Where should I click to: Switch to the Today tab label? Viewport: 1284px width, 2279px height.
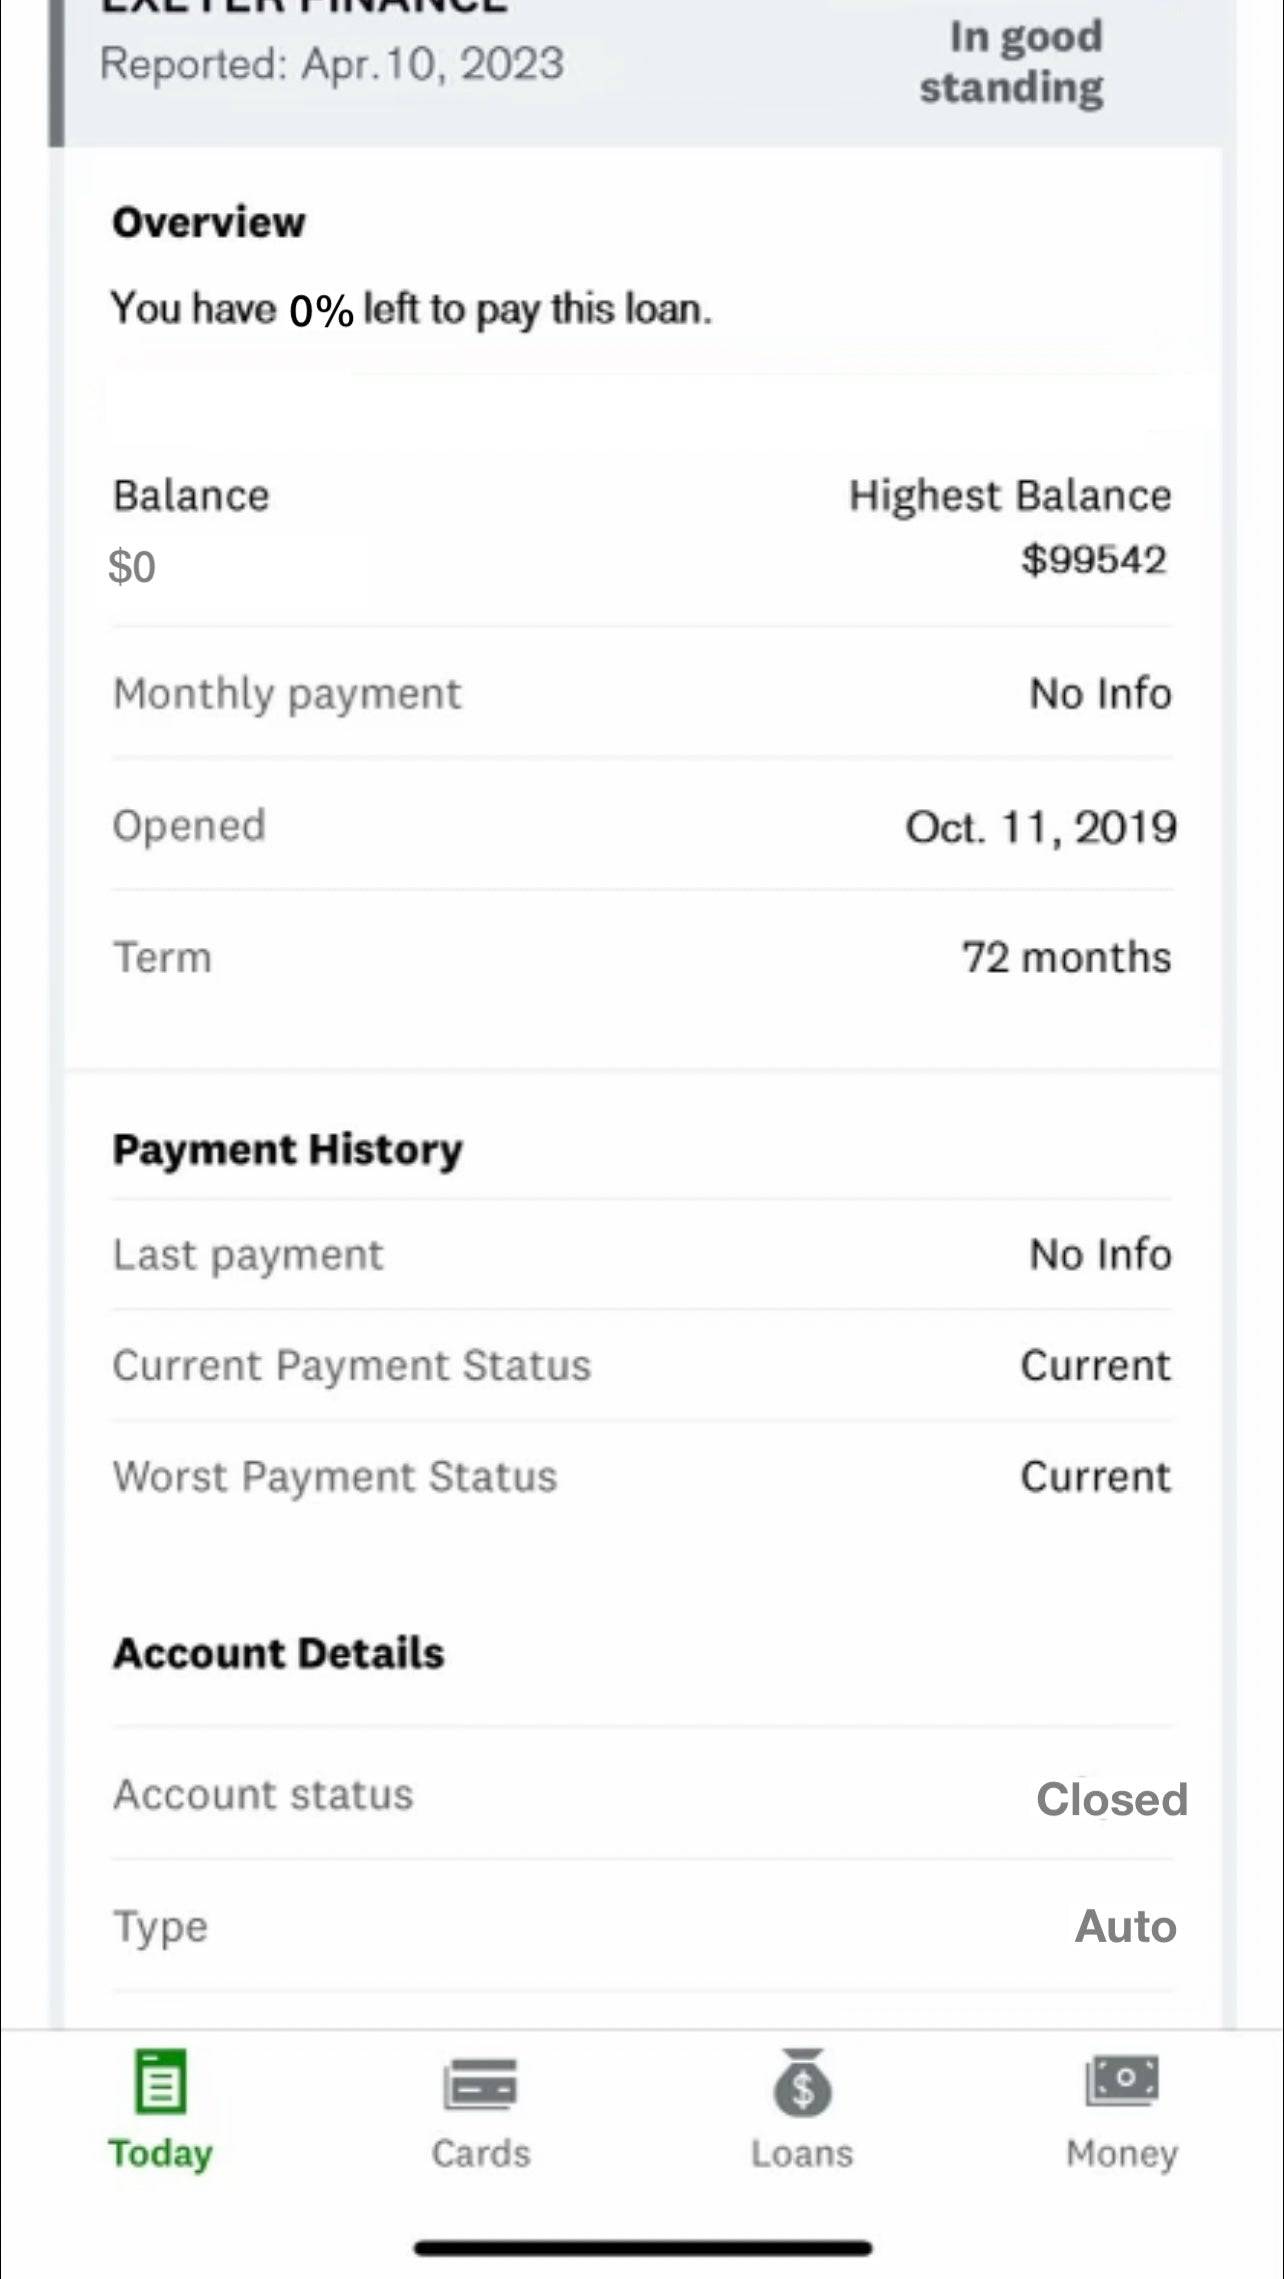click(x=160, y=2153)
